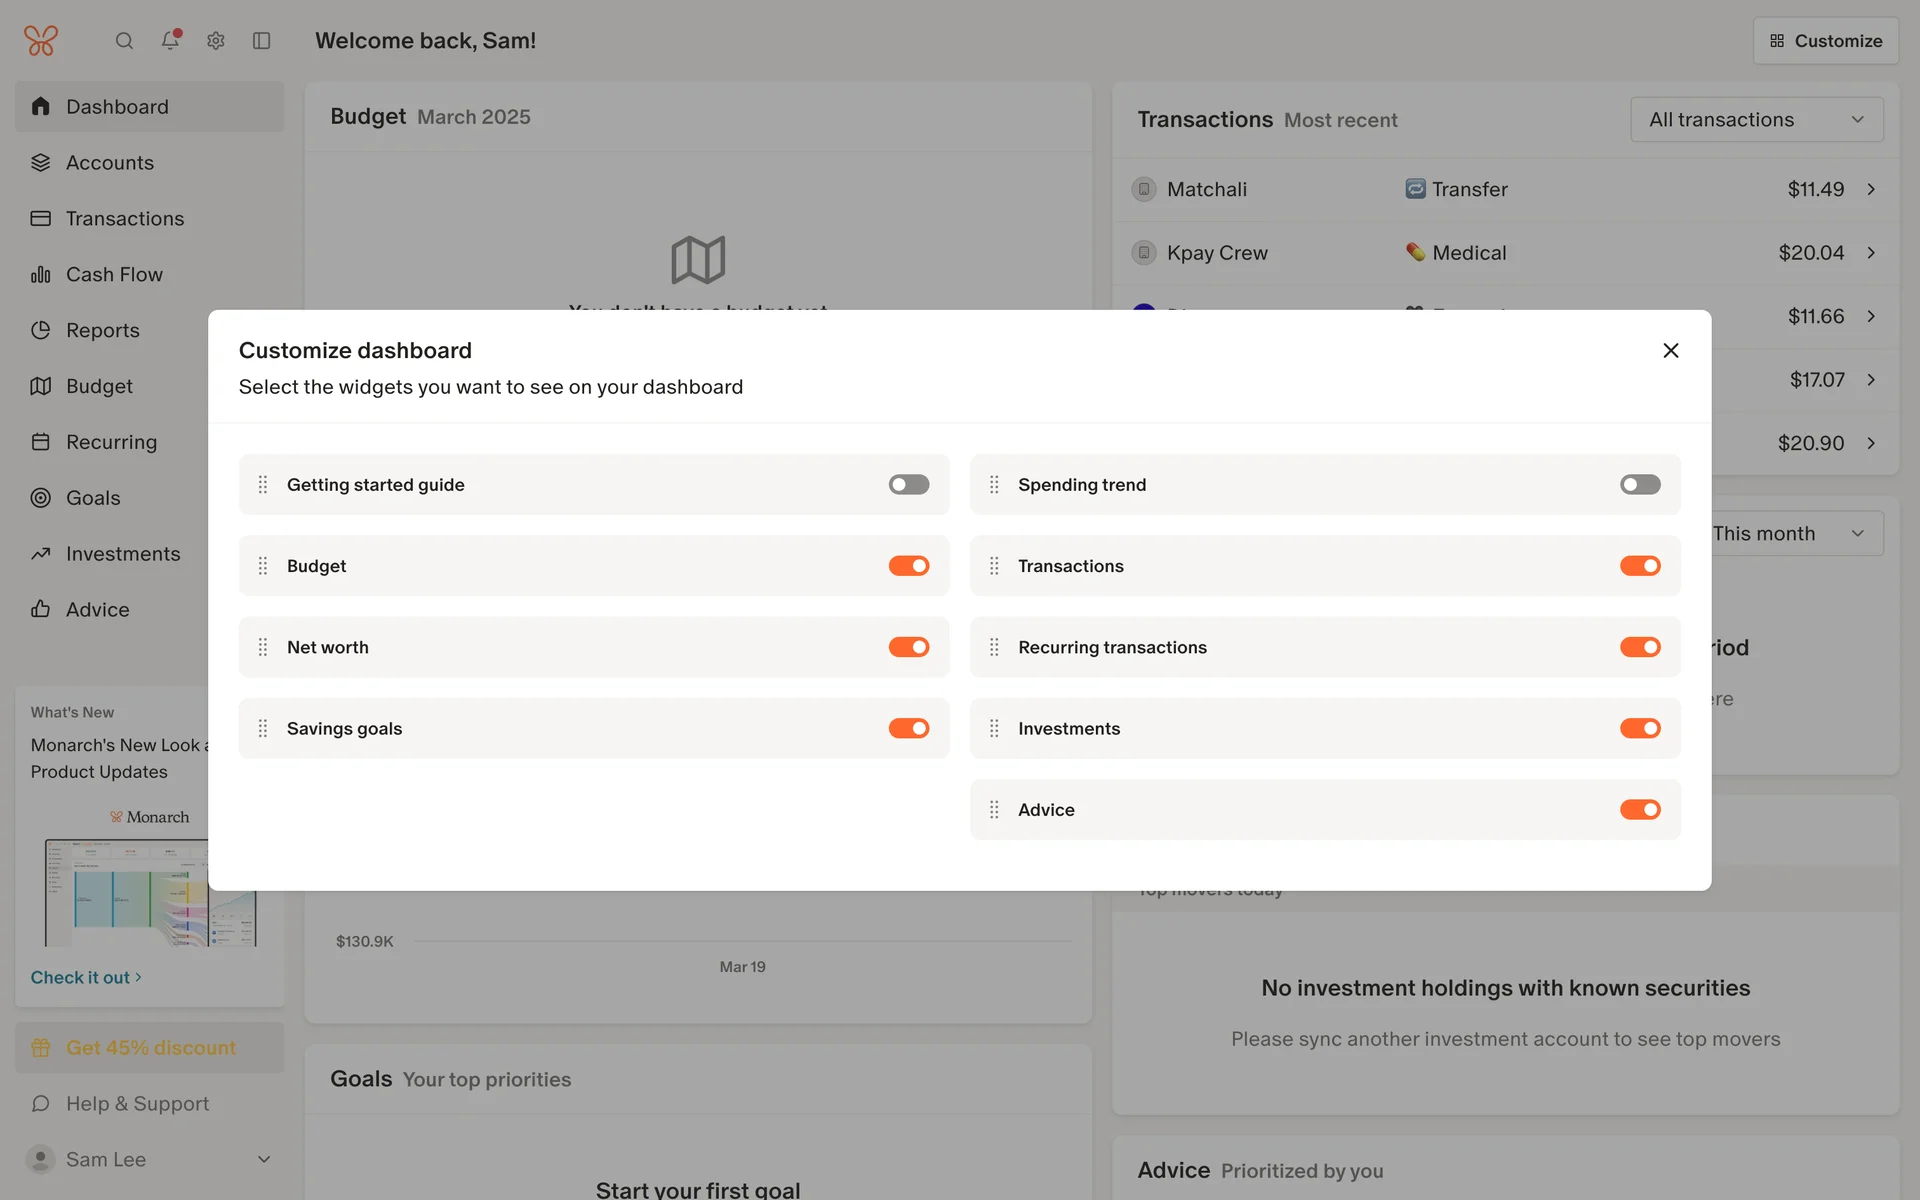The width and height of the screenshot is (1920, 1200).
Task: Open the notifications bell
Action: (x=170, y=40)
